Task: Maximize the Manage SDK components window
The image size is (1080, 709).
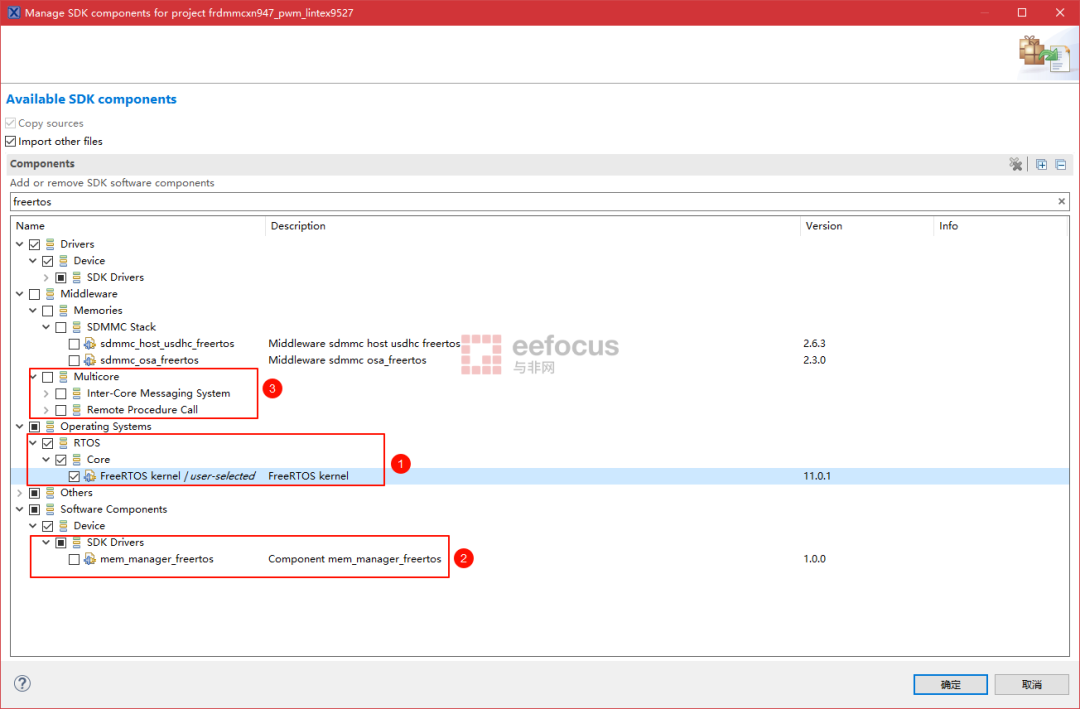Action: click(1022, 12)
